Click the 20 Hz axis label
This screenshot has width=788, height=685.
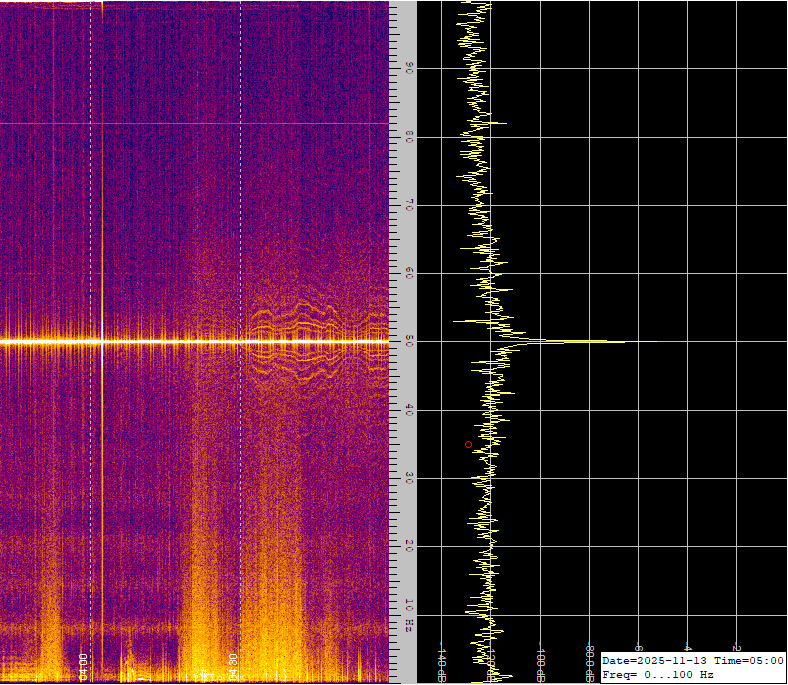[x=409, y=546]
